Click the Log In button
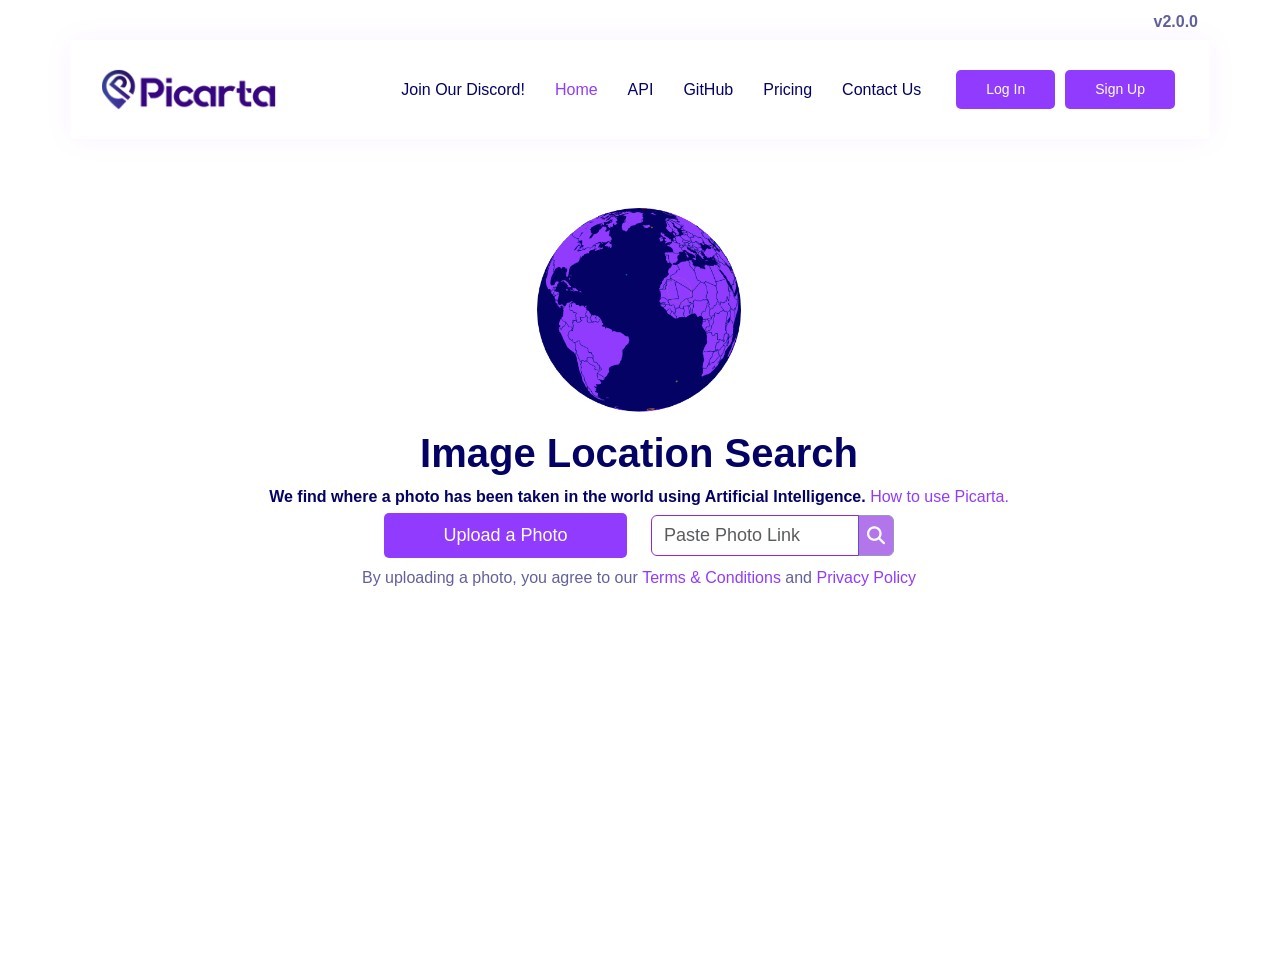This screenshot has width=1280, height=960. pyautogui.click(x=1005, y=89)
